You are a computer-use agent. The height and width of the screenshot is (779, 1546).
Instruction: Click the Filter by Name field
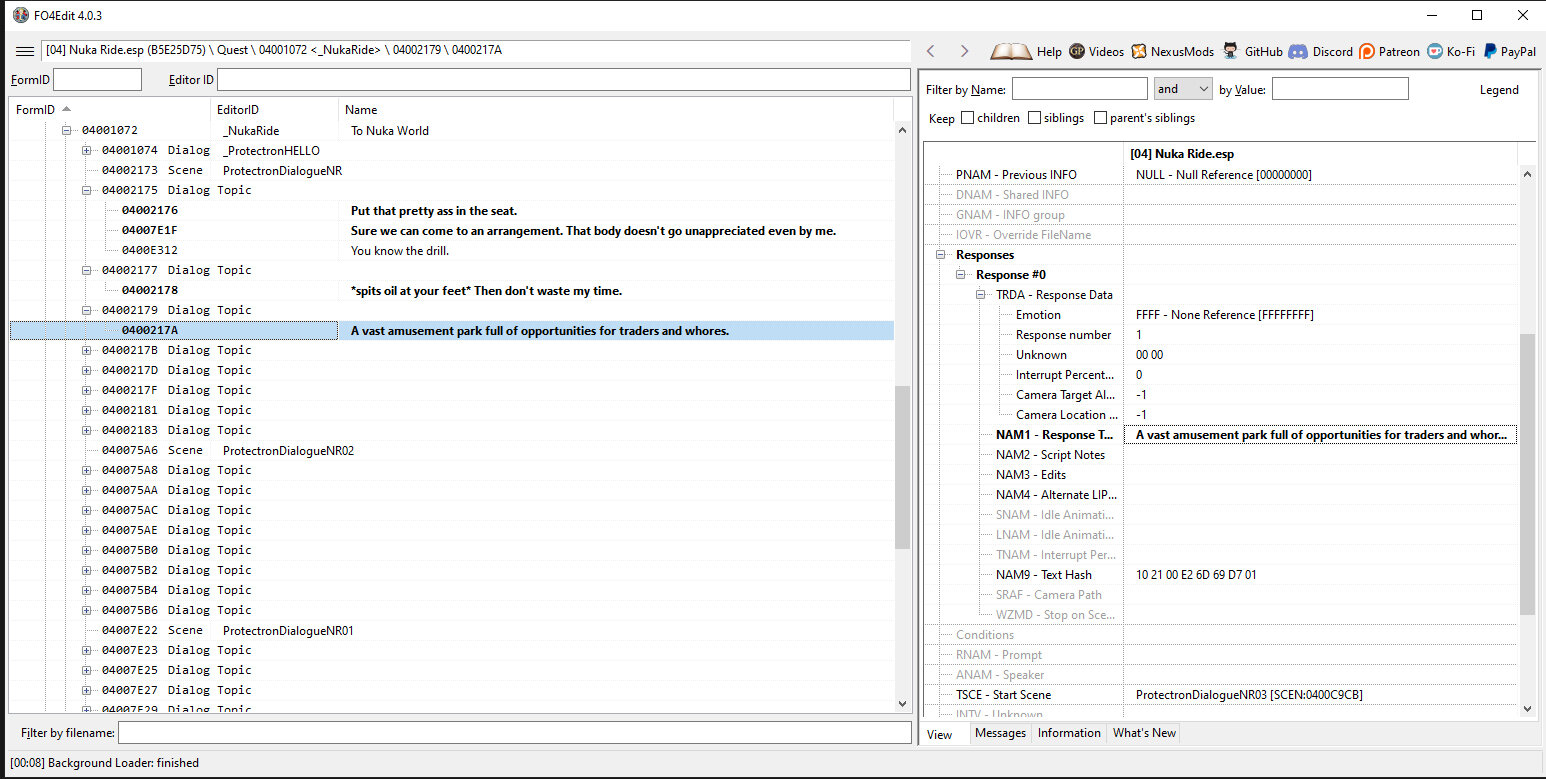pos(1080,89)
